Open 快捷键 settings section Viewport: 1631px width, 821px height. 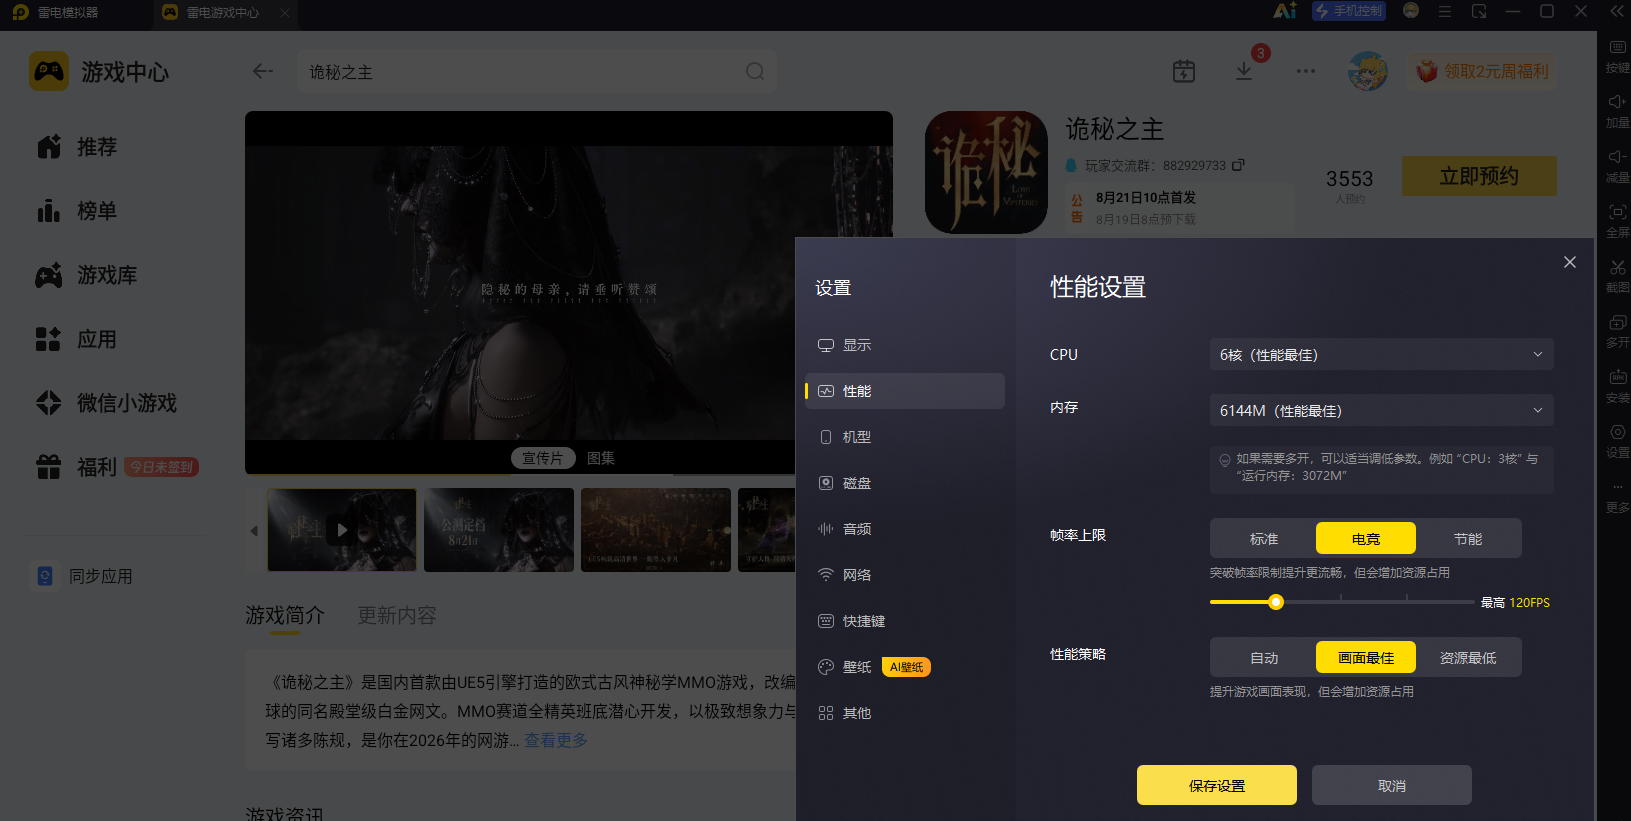[x=905, y=621]
